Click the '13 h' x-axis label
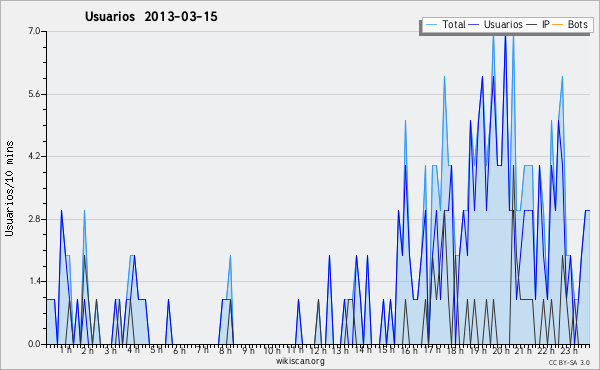Screen dimensions: 600x370 pos(340,350)
